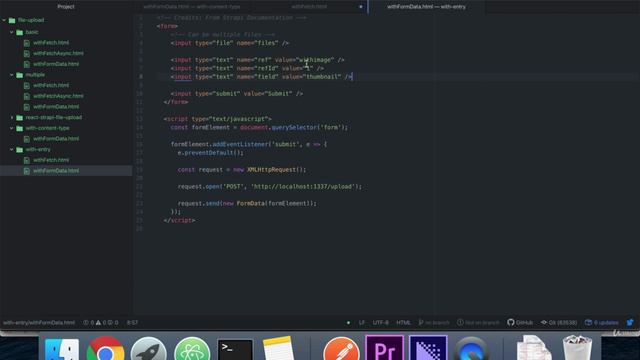Expand the react-strapi-file-upload folder

(x=12, y=118)
